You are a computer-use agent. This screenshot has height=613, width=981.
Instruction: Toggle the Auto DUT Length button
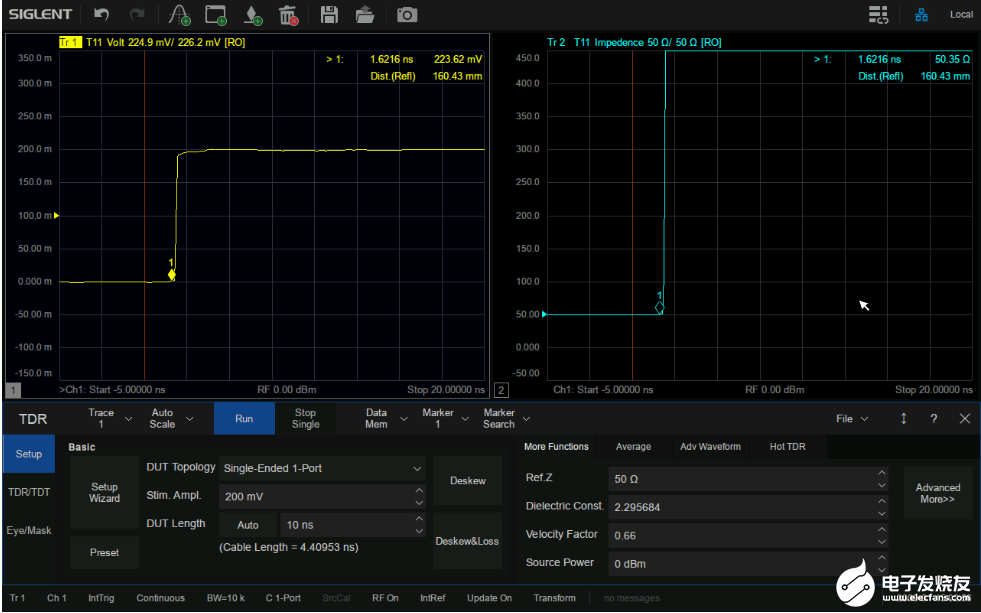248,525
